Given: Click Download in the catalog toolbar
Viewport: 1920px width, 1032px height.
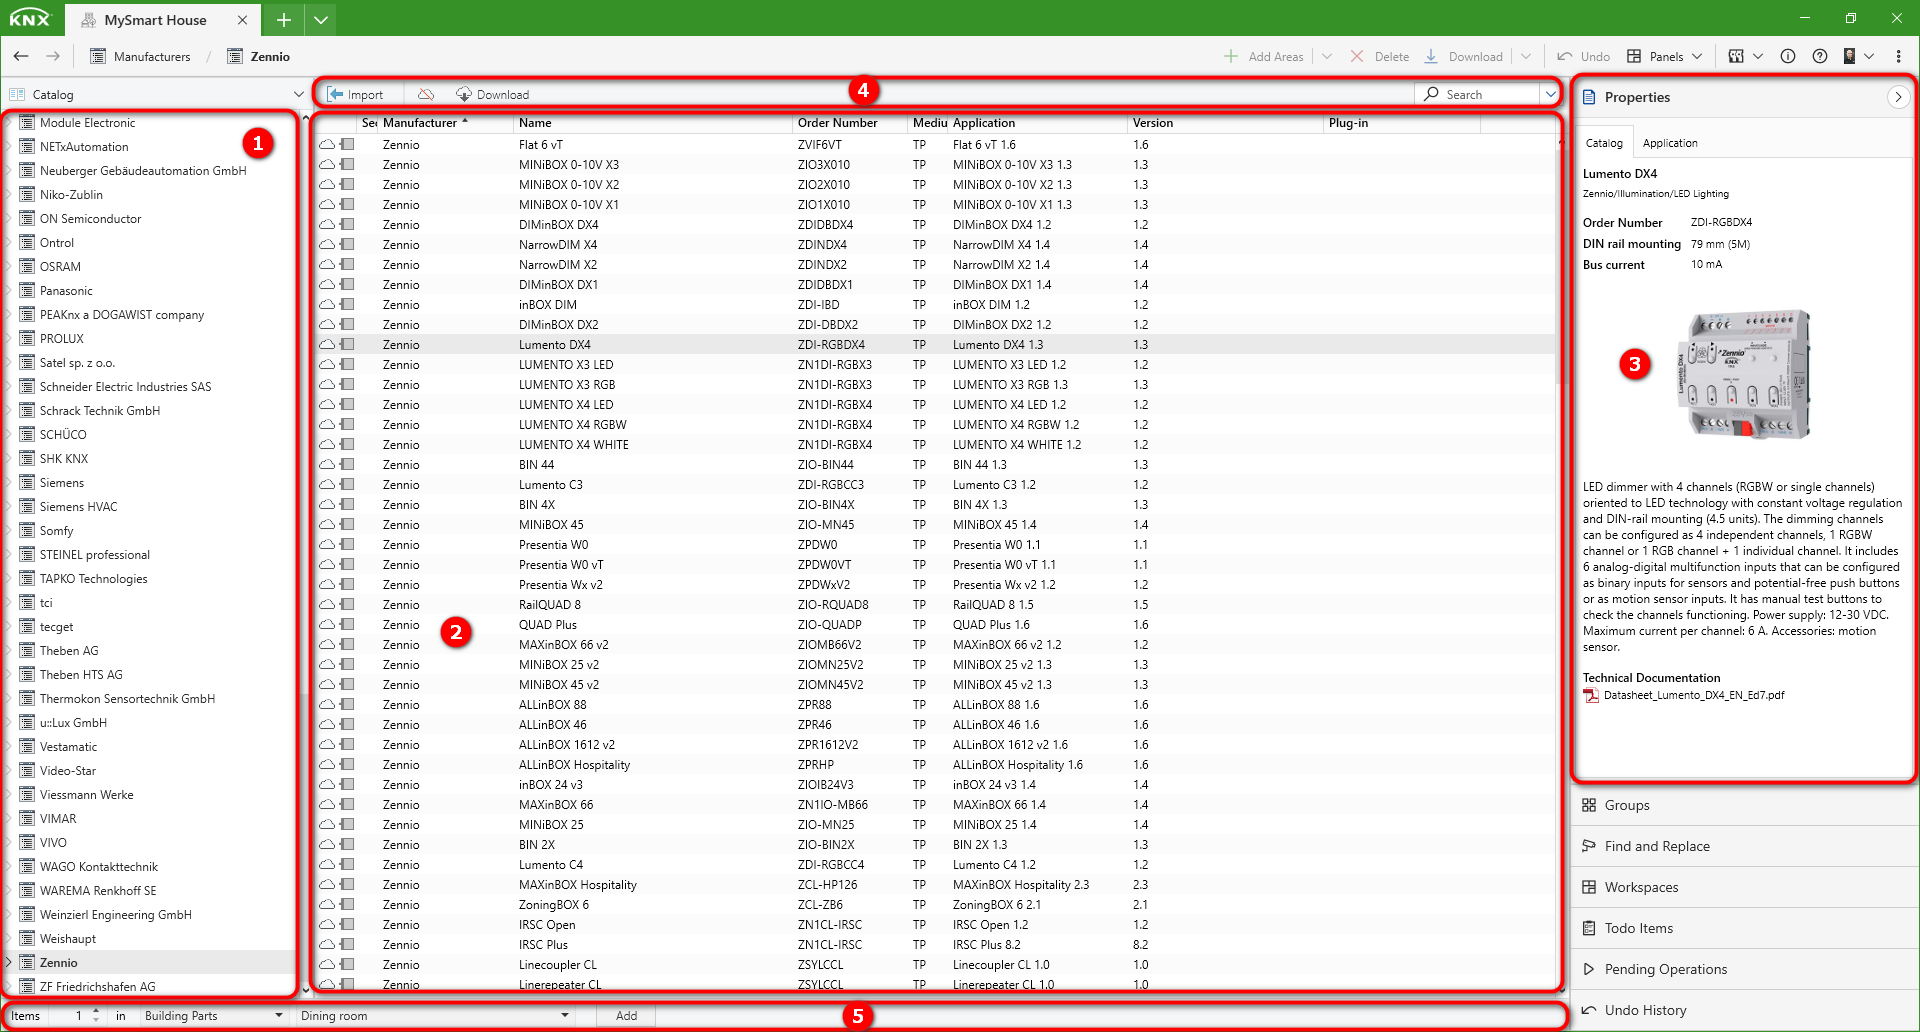Looking at the screenshot, I should click(x=493, y=94).
